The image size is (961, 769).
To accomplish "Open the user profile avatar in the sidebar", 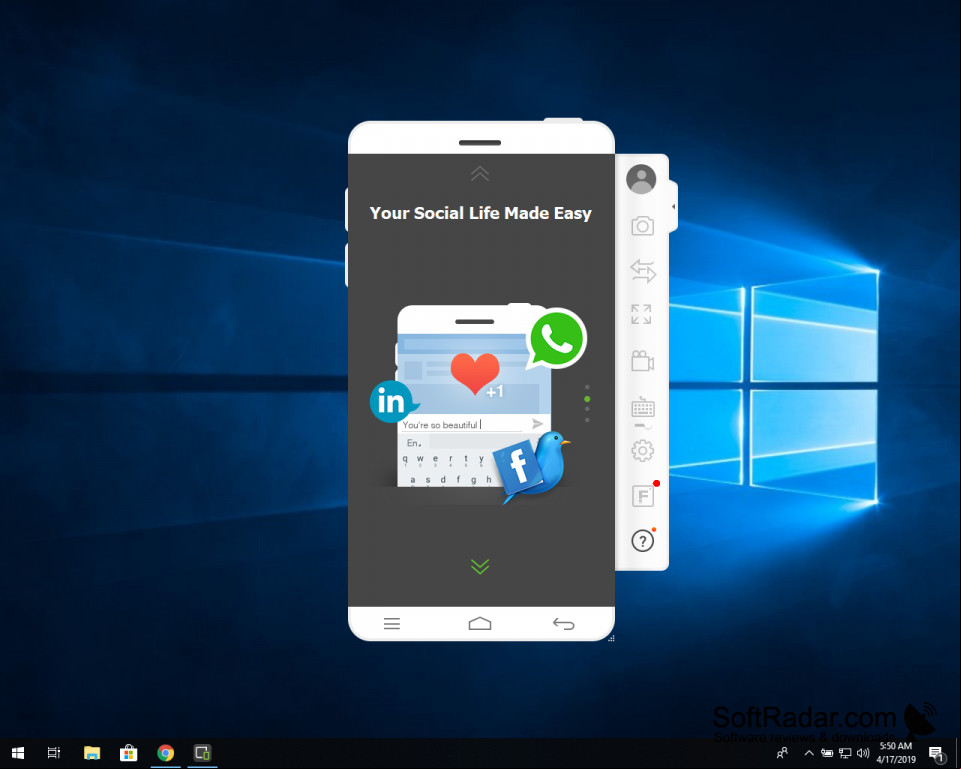I will (641, 179).
